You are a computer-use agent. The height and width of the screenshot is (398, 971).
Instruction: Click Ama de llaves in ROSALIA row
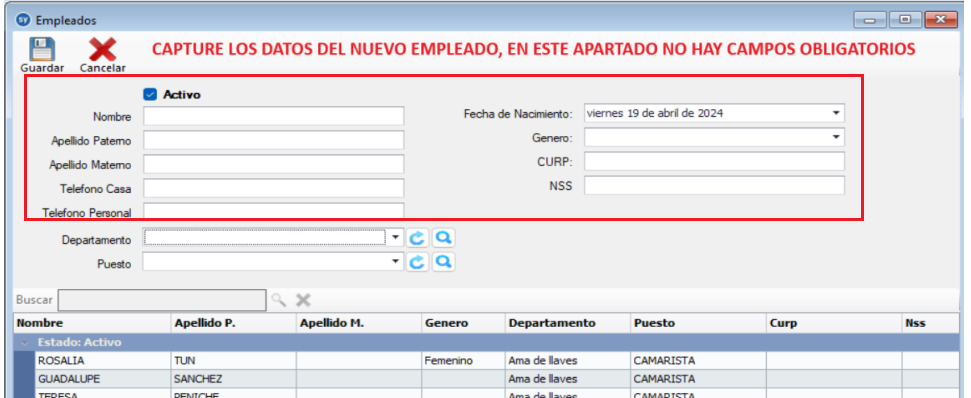pyautogui.click(x=568, y=360)
